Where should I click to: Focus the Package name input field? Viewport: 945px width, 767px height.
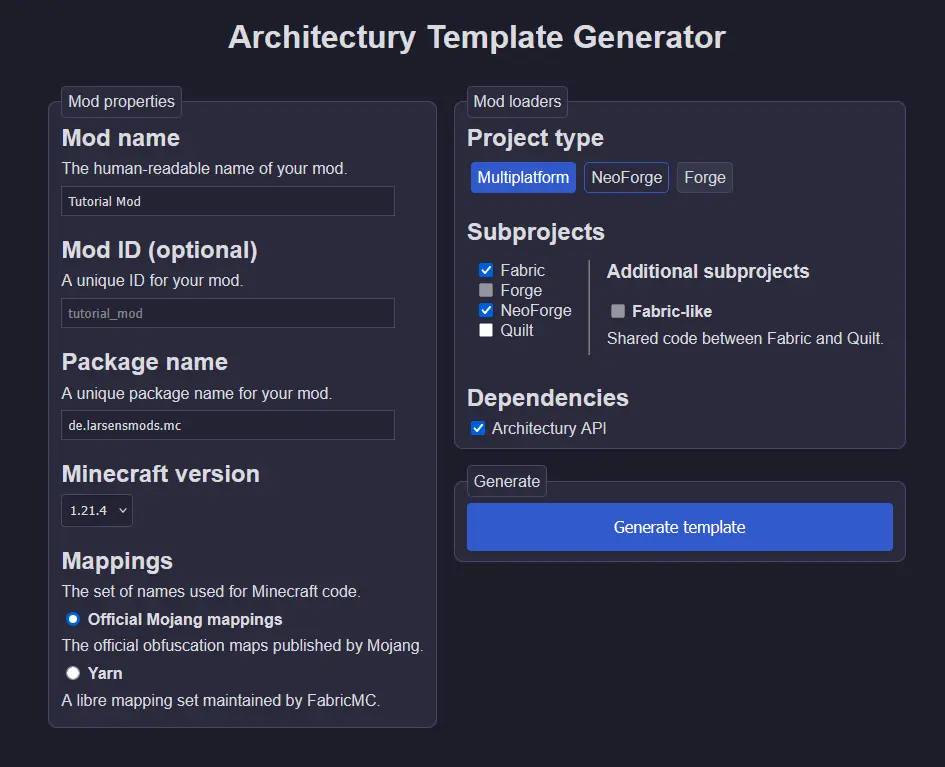pos(228,425)
